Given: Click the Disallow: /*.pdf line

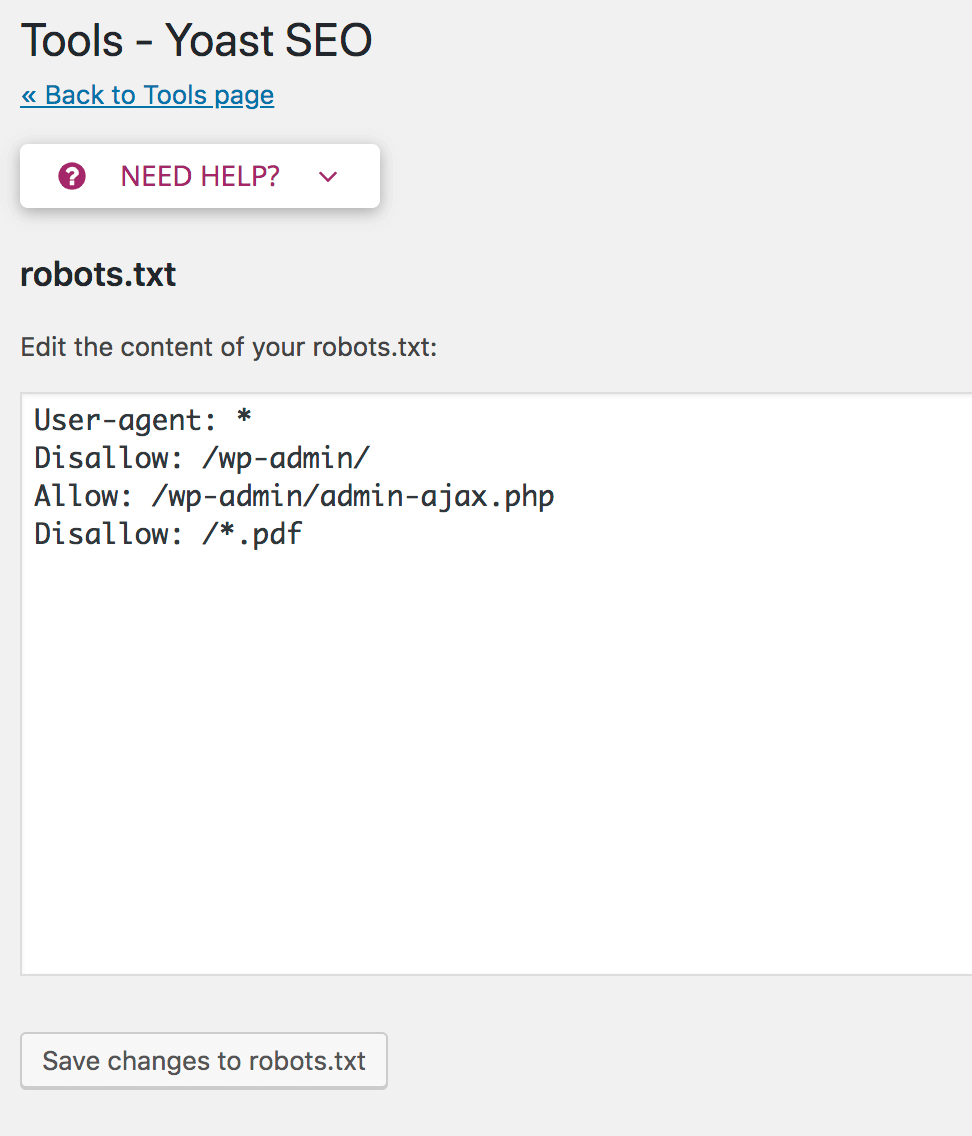Looking at the screenshot, I should [168, 535].
